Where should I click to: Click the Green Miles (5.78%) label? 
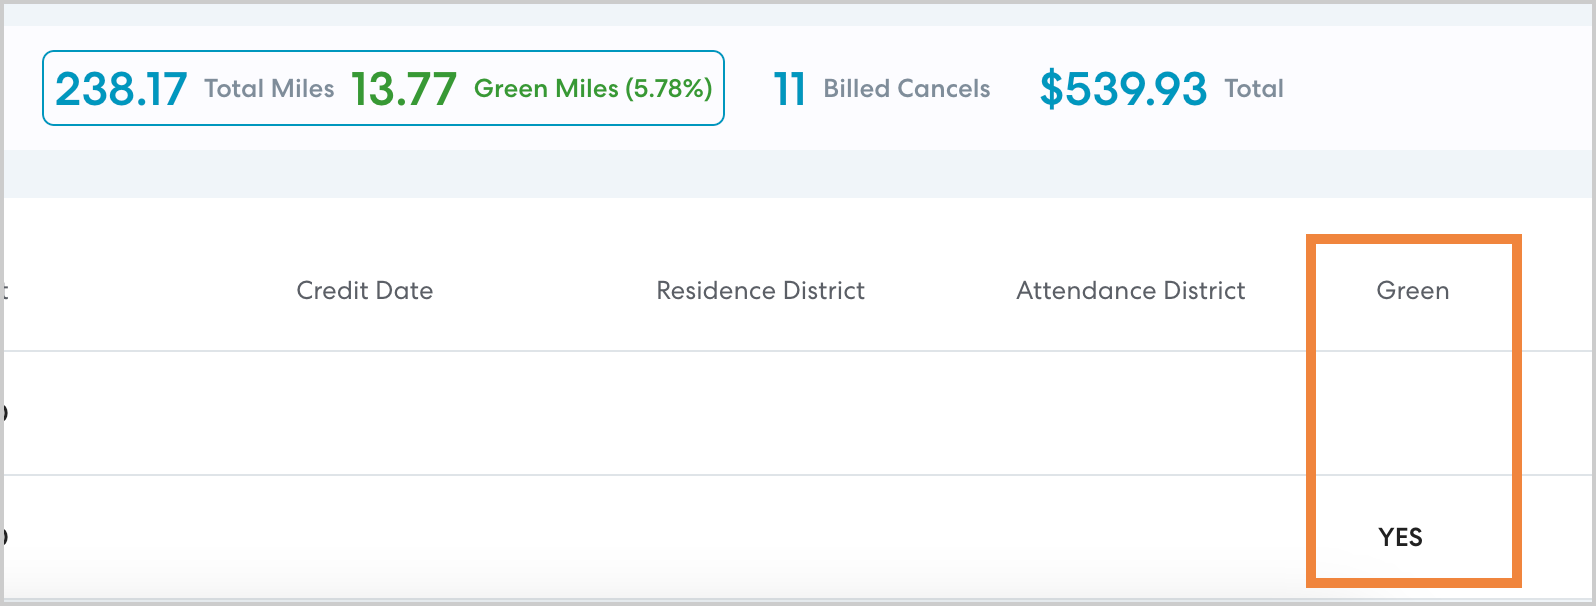tap(593, 89)
